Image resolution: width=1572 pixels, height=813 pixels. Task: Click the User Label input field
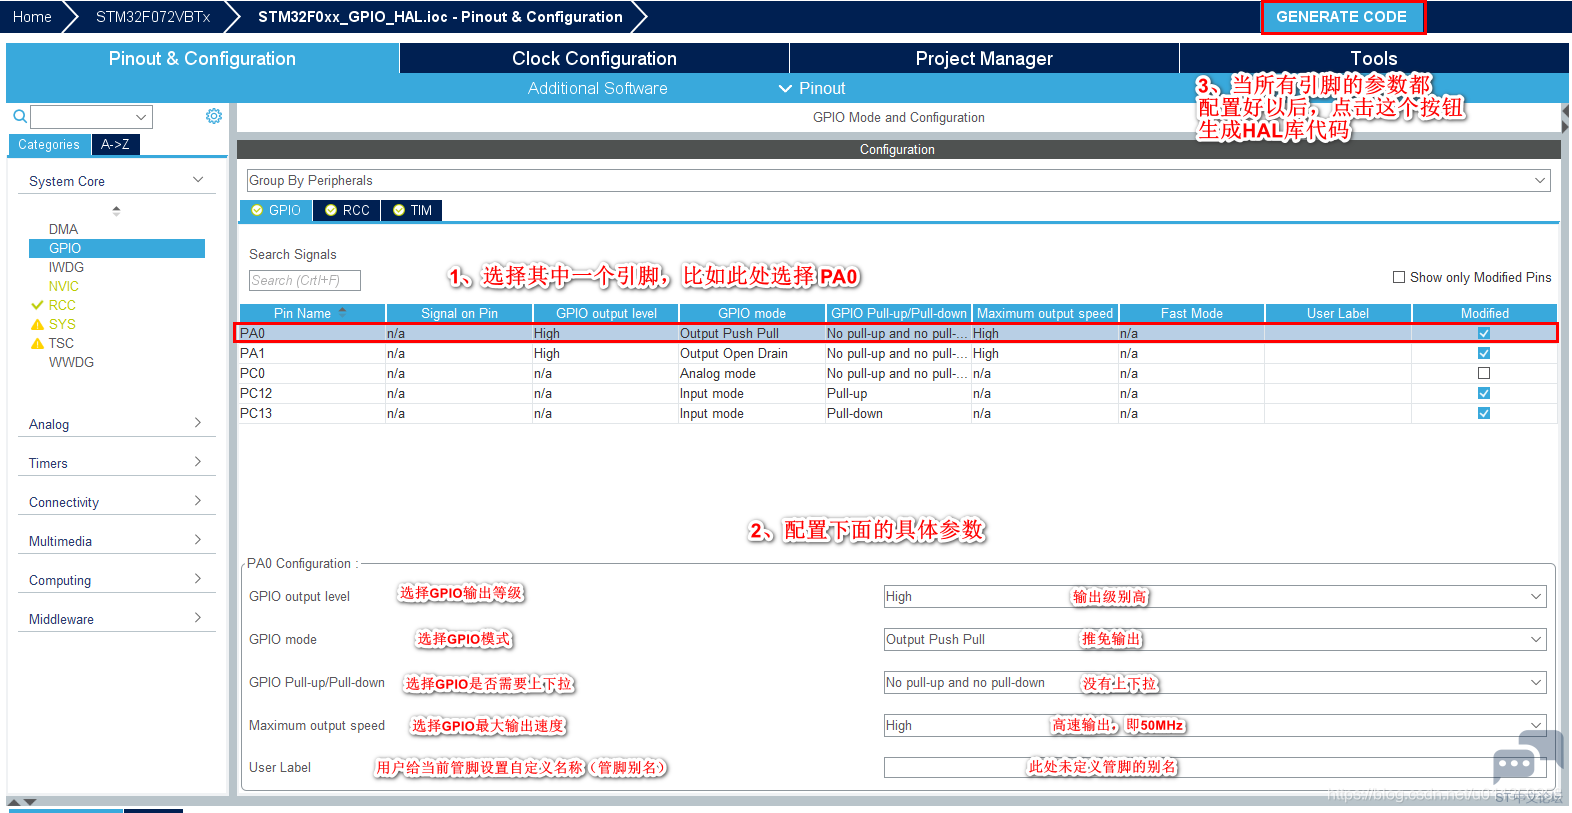coord(1215,768)
